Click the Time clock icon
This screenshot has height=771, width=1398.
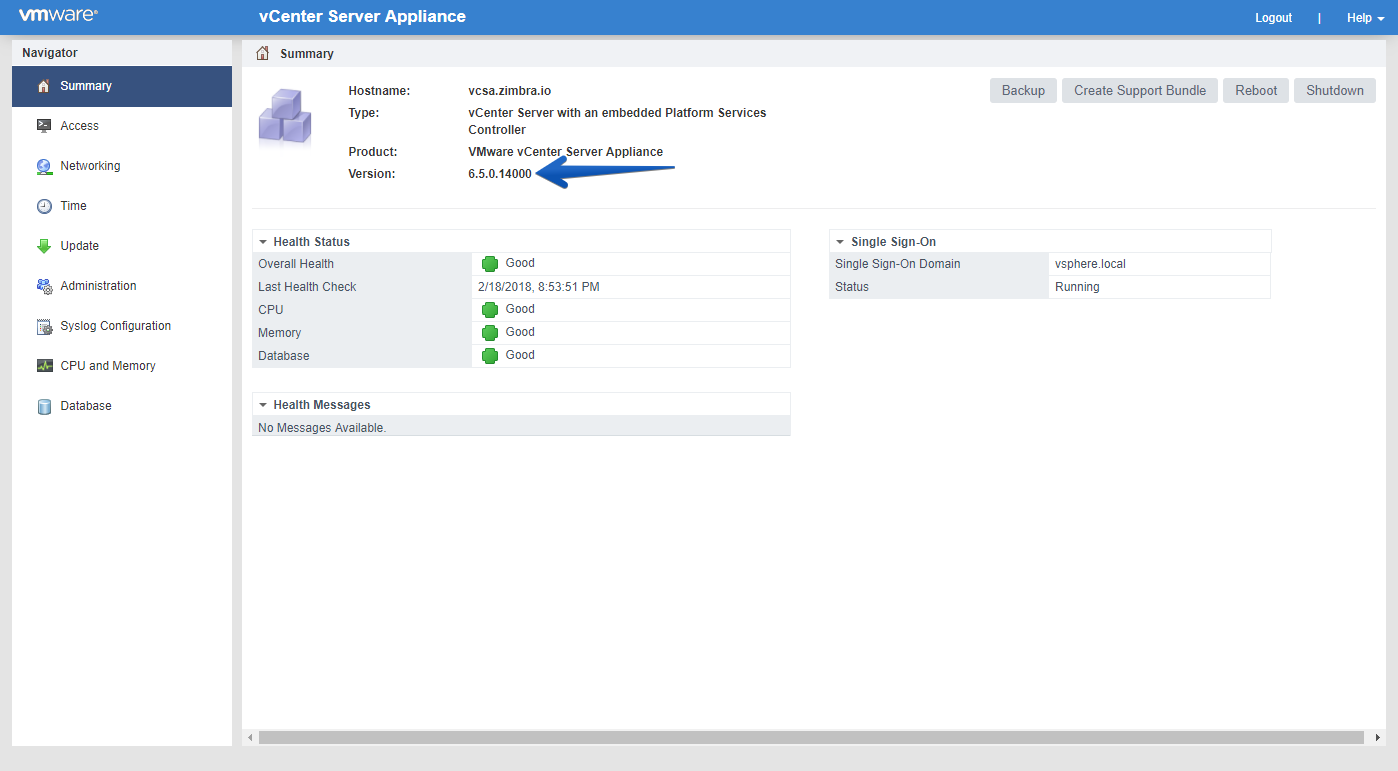43,206
